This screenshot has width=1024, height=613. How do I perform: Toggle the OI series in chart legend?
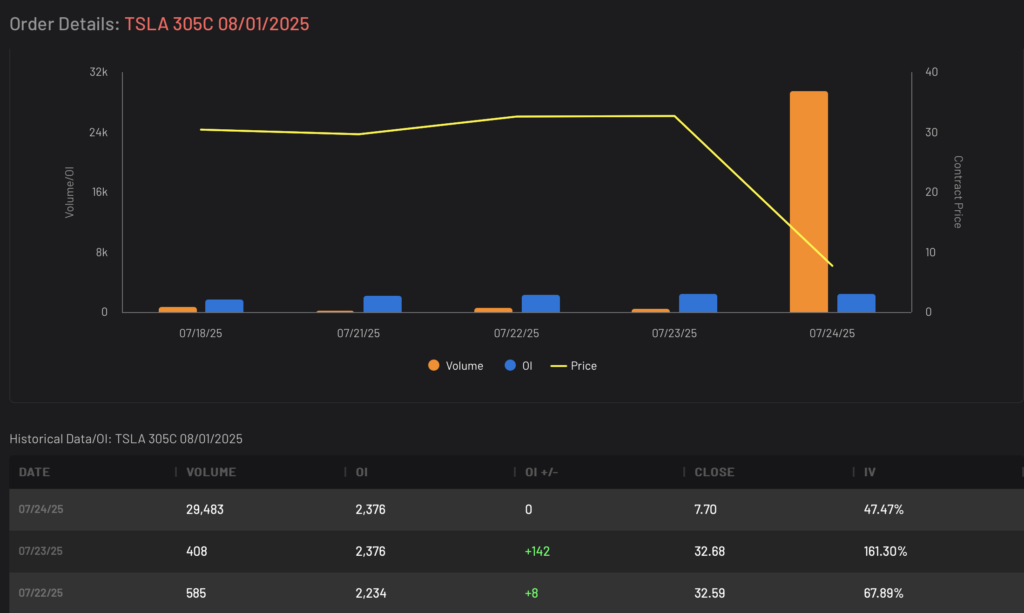point(519,366)
